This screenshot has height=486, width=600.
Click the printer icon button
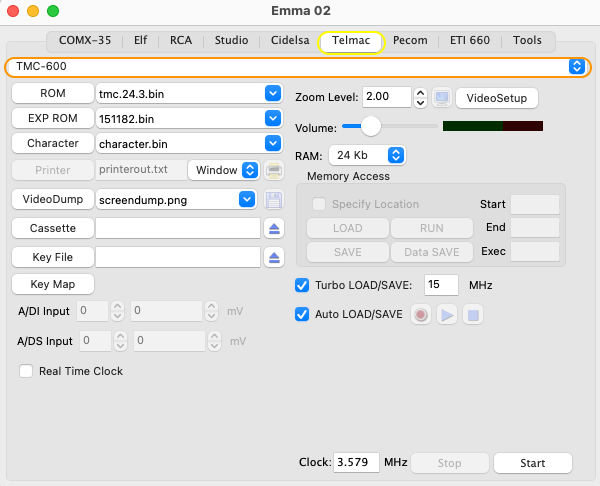pyautogui.click(x=274, y=170)
